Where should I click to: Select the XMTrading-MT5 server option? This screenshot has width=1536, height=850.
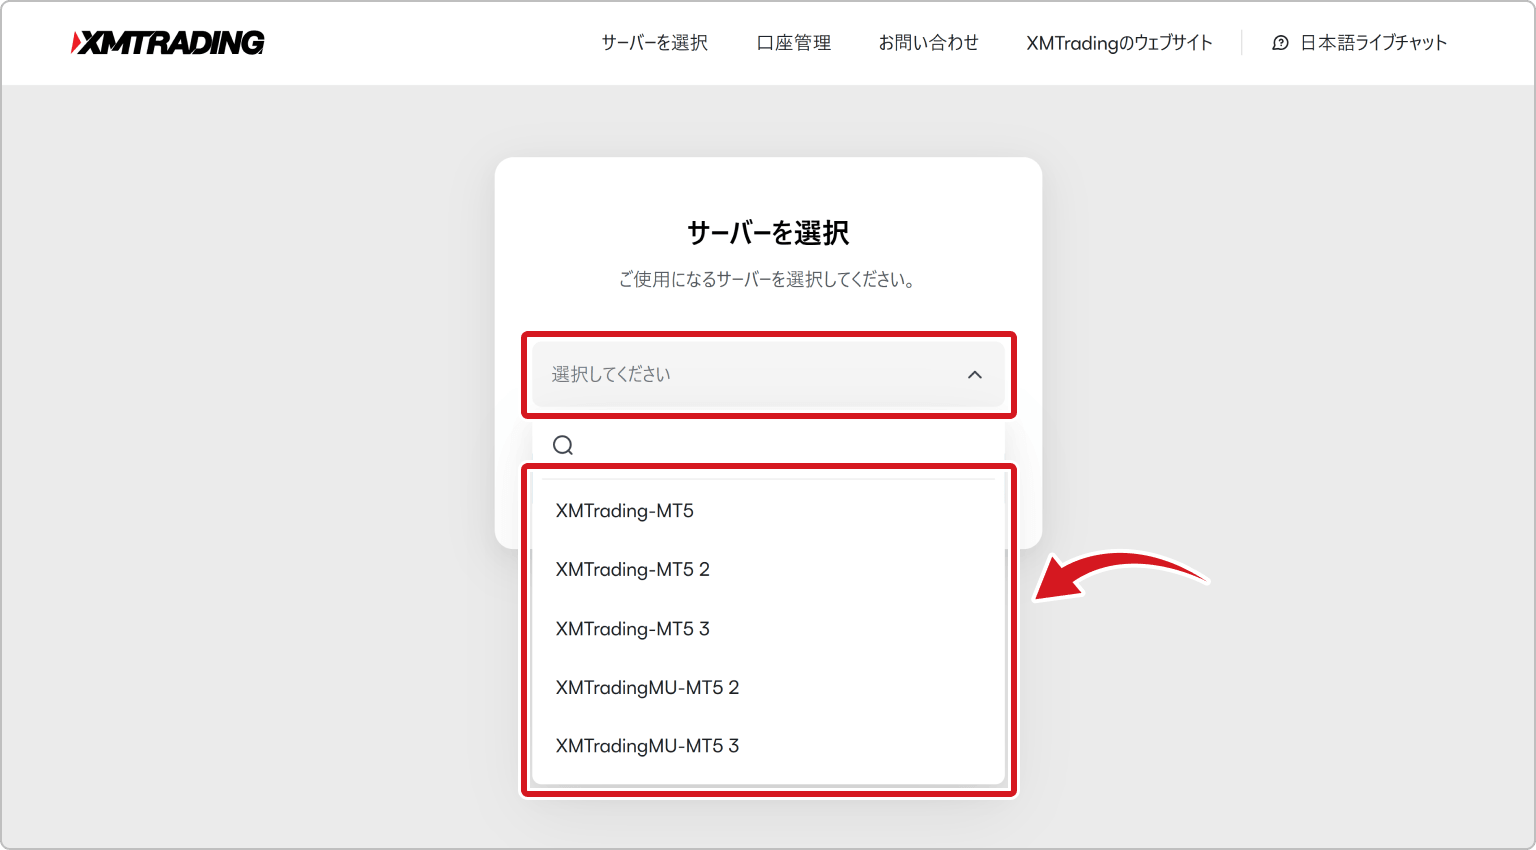[x=768, y=511]
